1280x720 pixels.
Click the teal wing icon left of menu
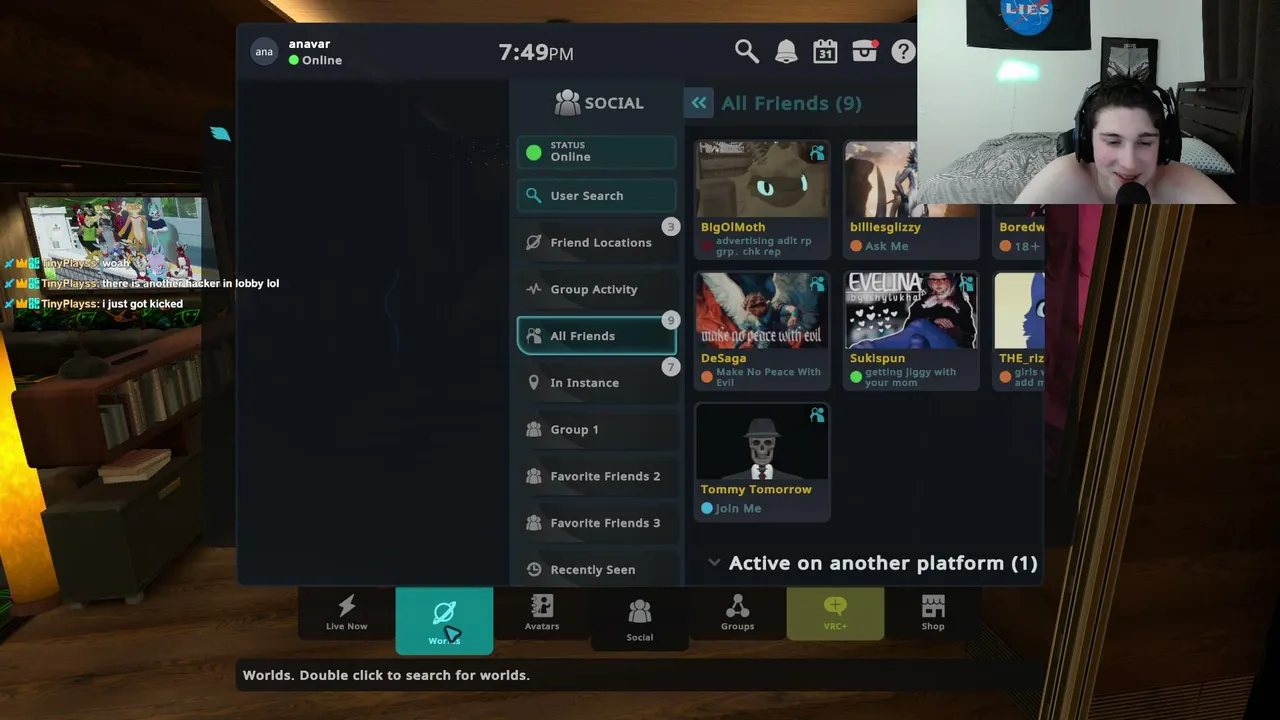[220, 134]
